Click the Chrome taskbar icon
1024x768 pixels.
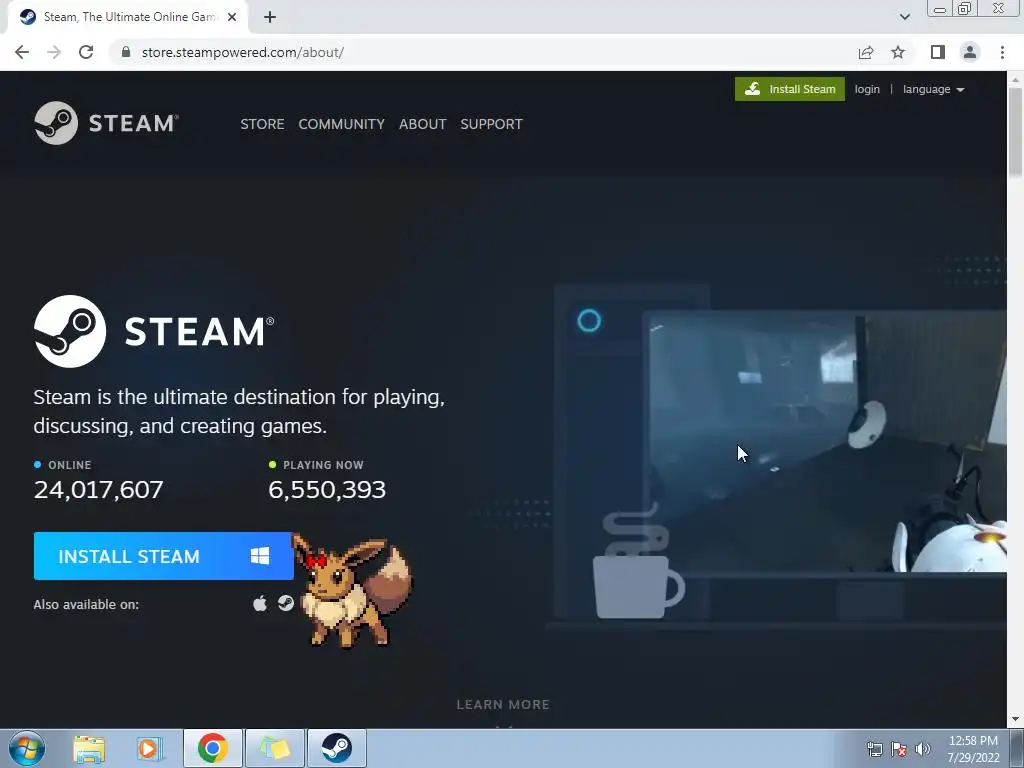point(212,748)
